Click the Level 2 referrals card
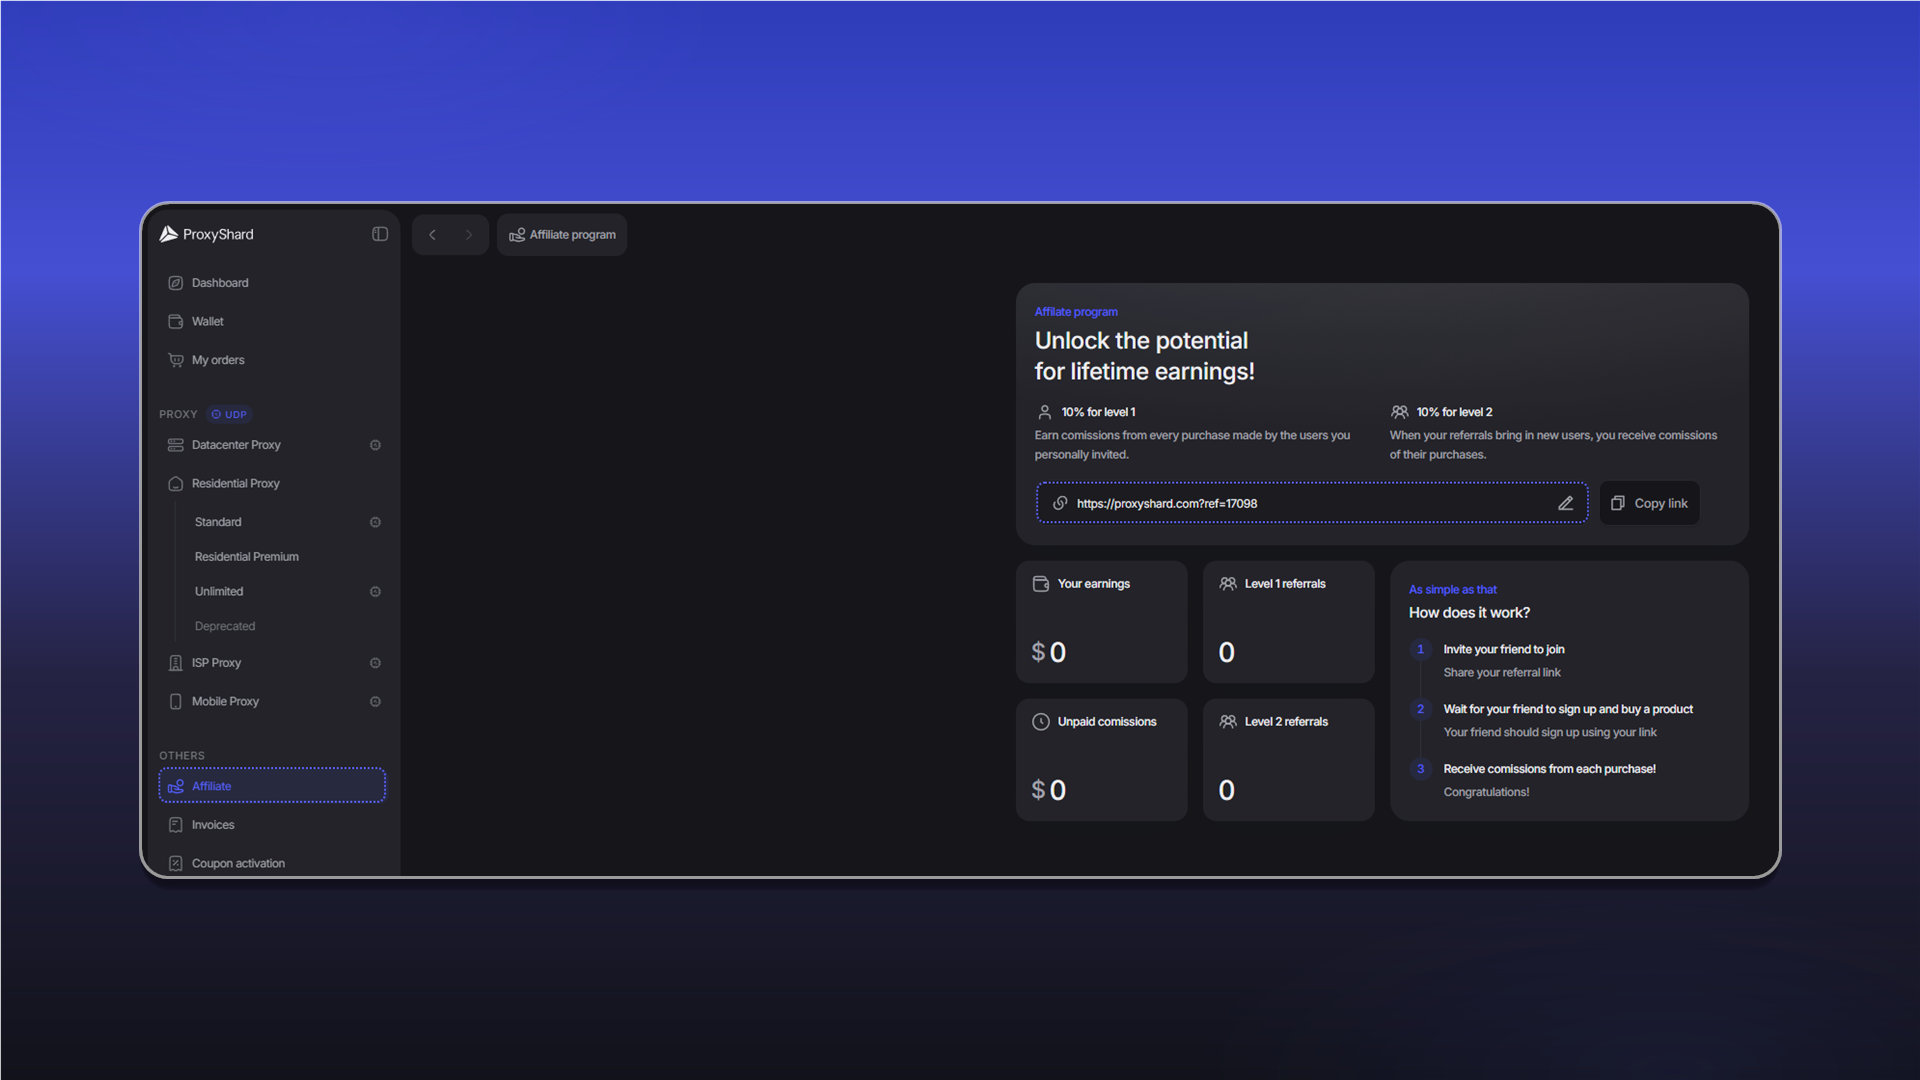Viewport: 1920px width, 1080px height. click(x=1288, y=760)
